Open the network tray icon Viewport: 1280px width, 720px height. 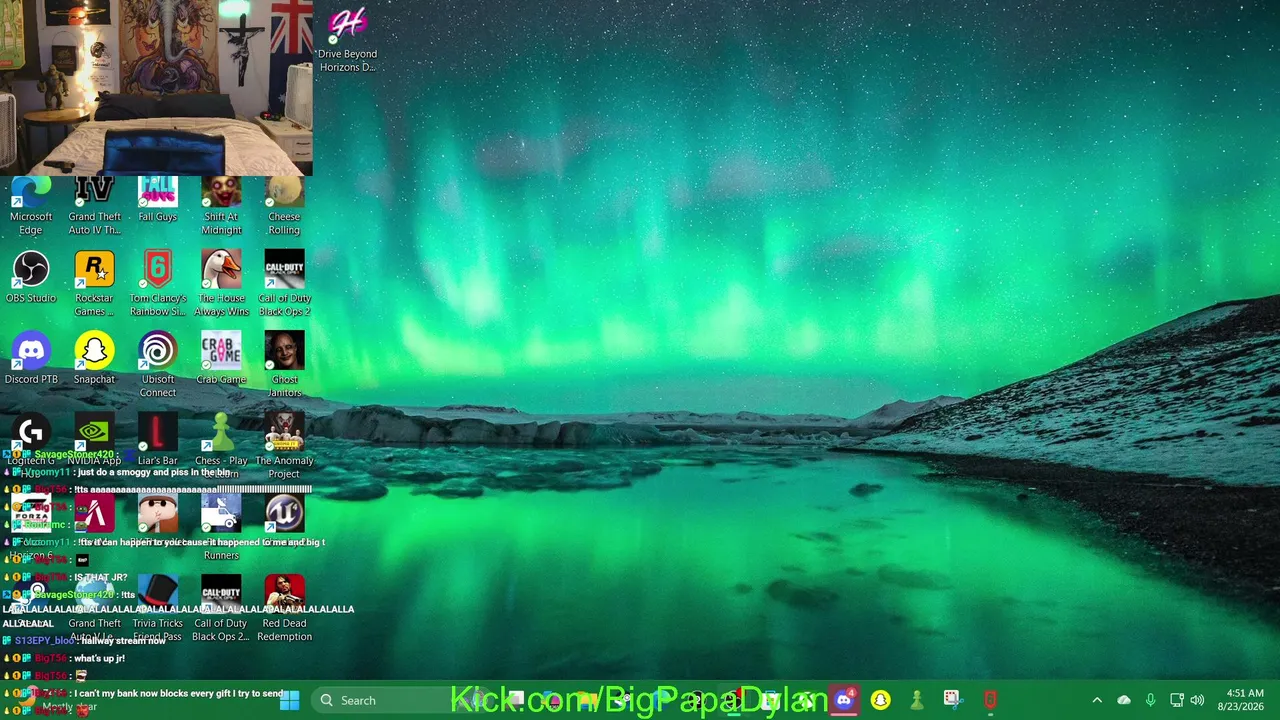[1177, 700]
